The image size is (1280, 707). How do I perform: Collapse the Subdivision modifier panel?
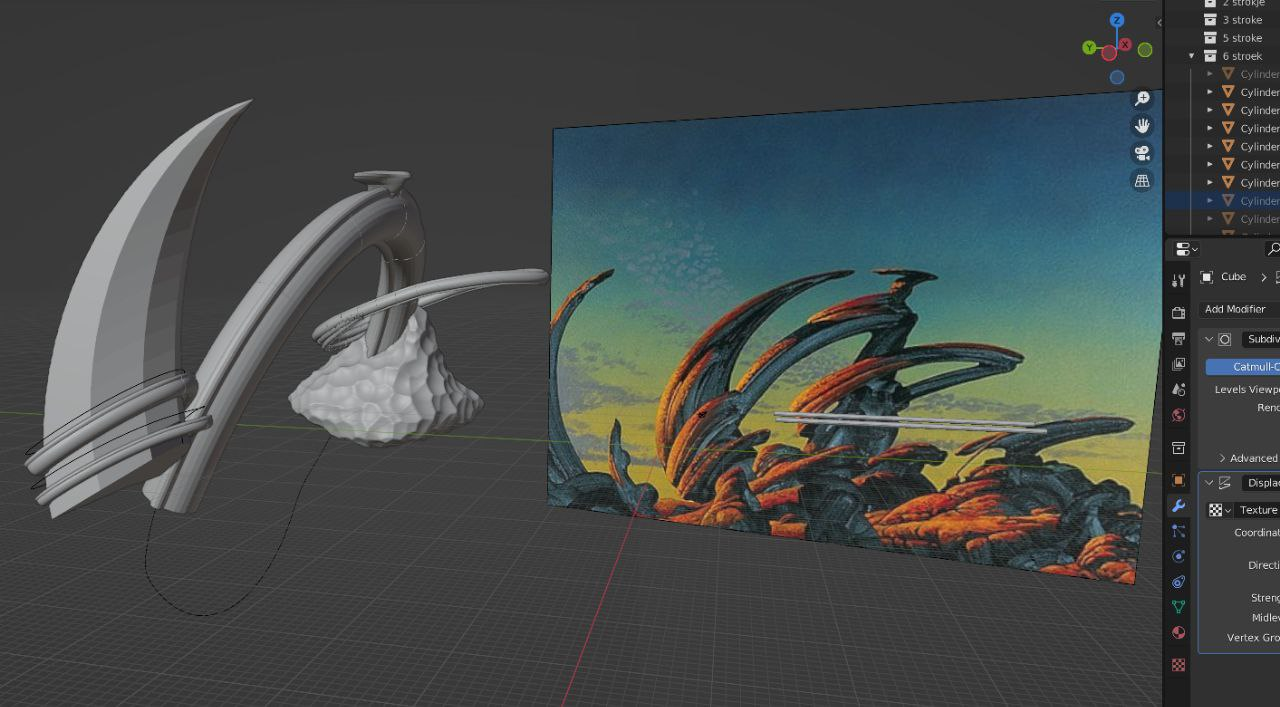click(1209, 339)
